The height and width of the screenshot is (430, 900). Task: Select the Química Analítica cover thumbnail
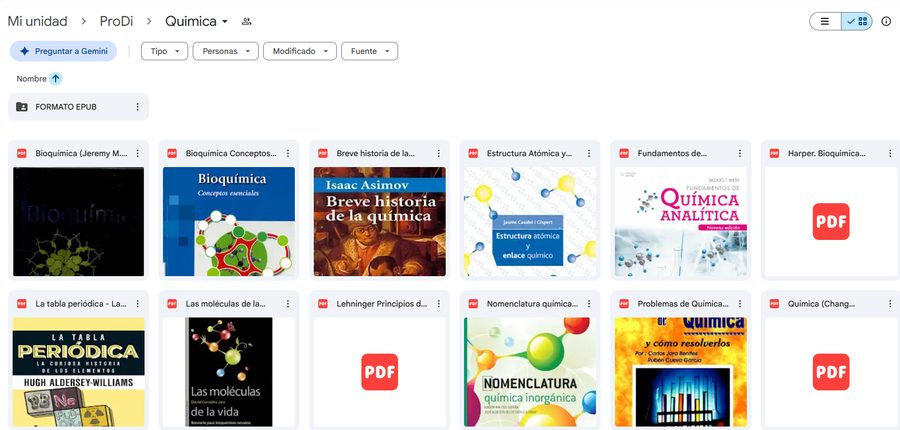(681, 222)
